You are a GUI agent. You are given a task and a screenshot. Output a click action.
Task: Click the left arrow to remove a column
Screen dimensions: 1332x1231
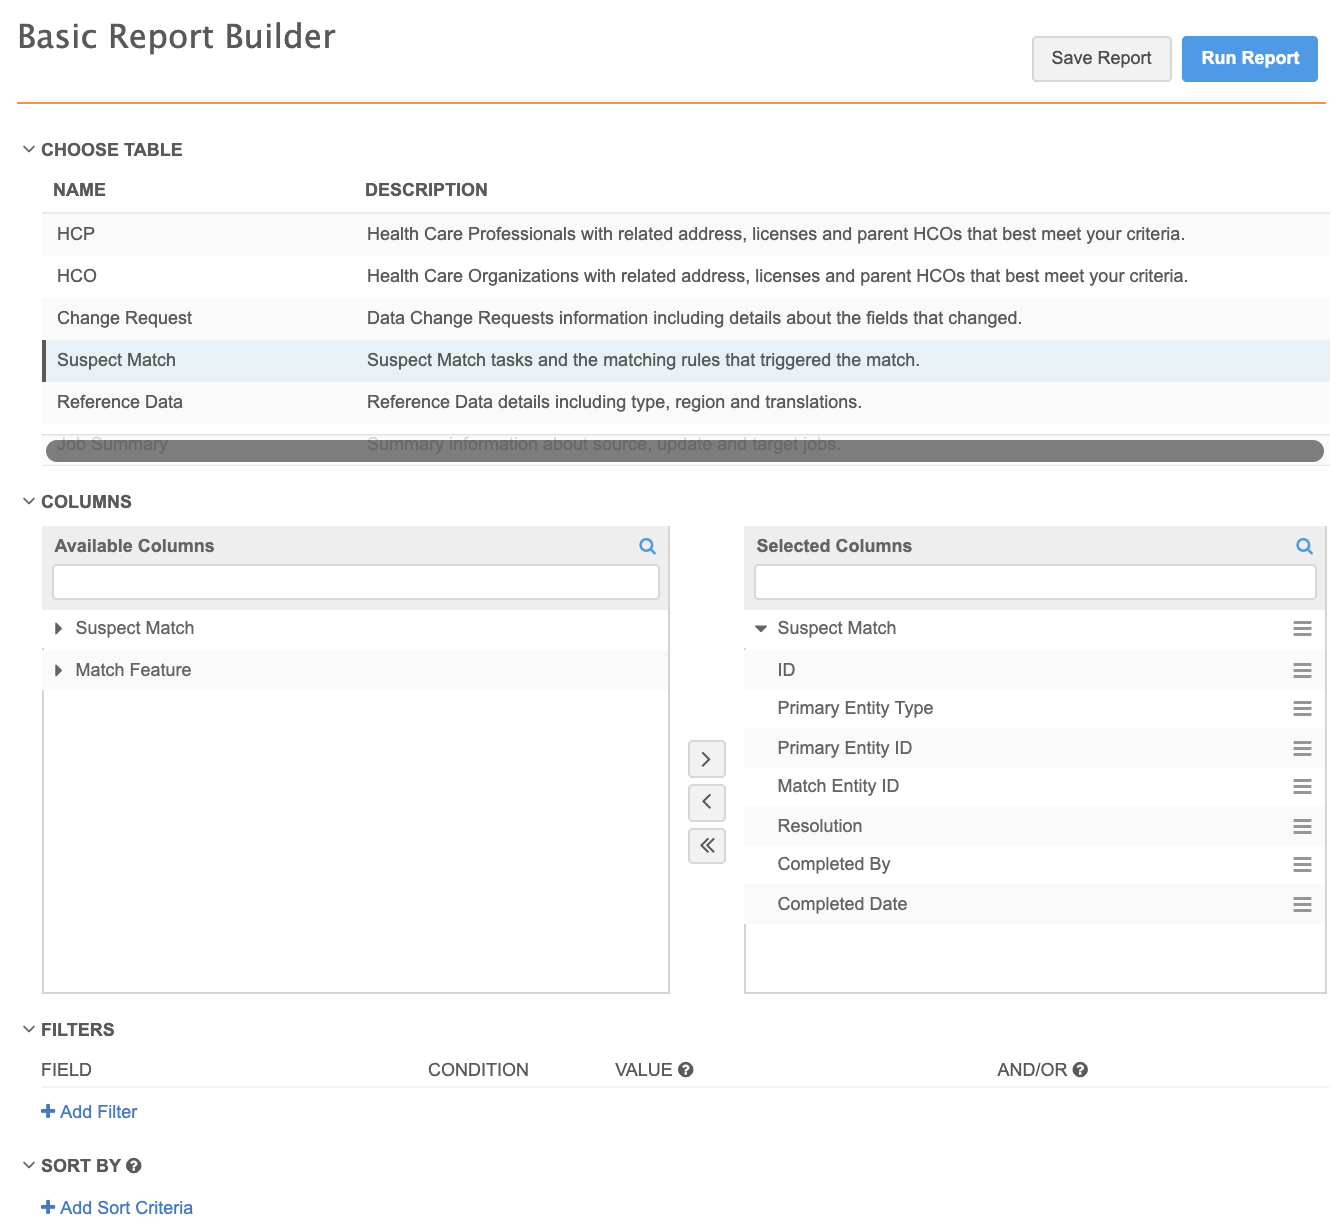click(x=706, y=802)
